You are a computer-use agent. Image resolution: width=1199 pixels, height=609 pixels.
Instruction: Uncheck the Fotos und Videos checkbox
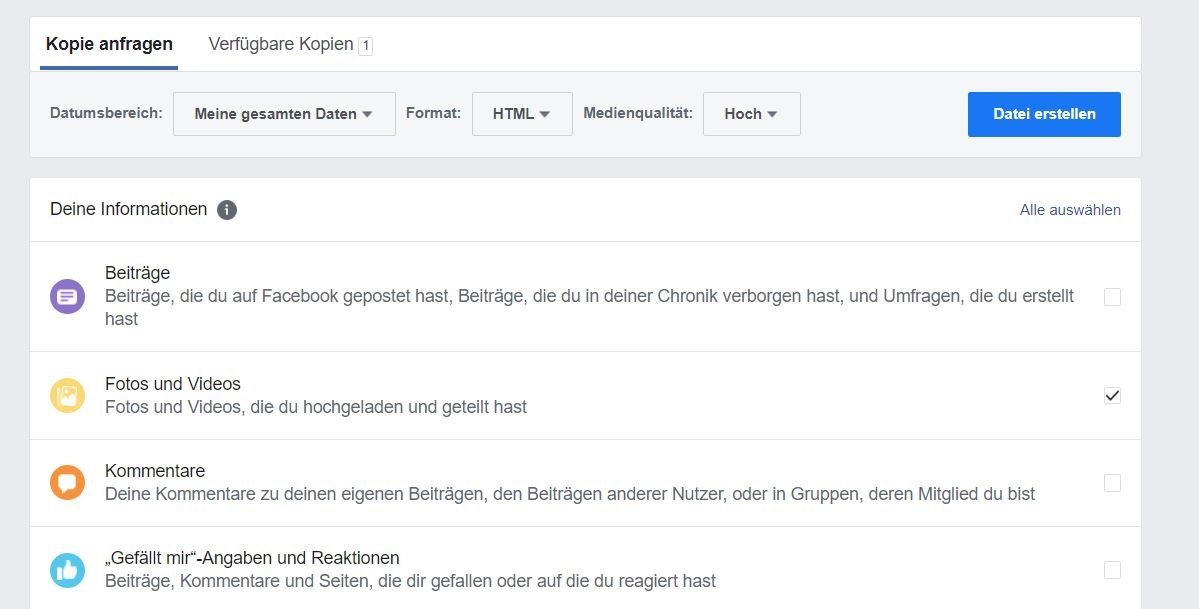(x=1112, y=395)
